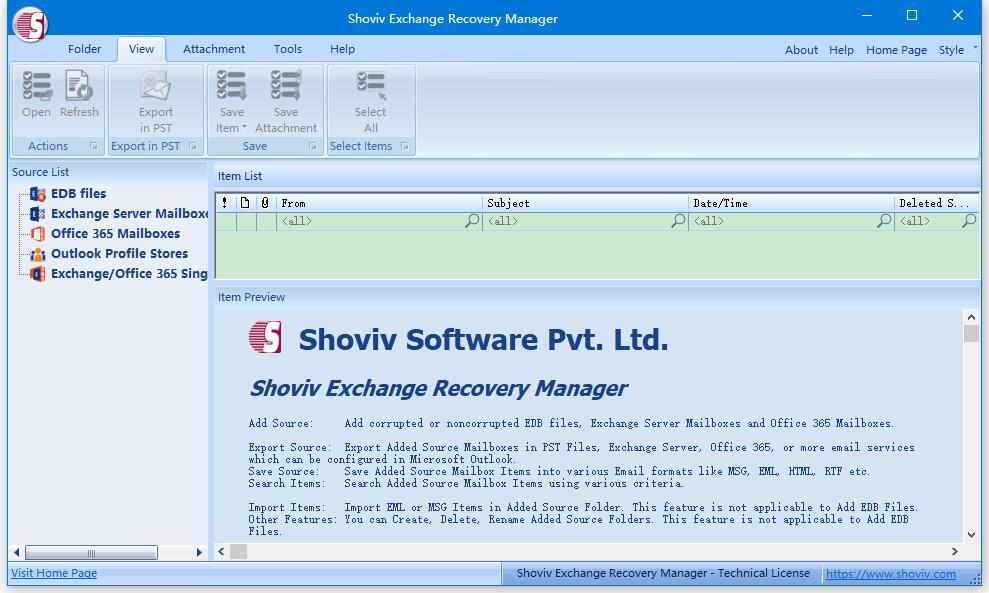Open the https://www.shoviv.com link
Screen dimensions: 989x593
click(891, 573)
